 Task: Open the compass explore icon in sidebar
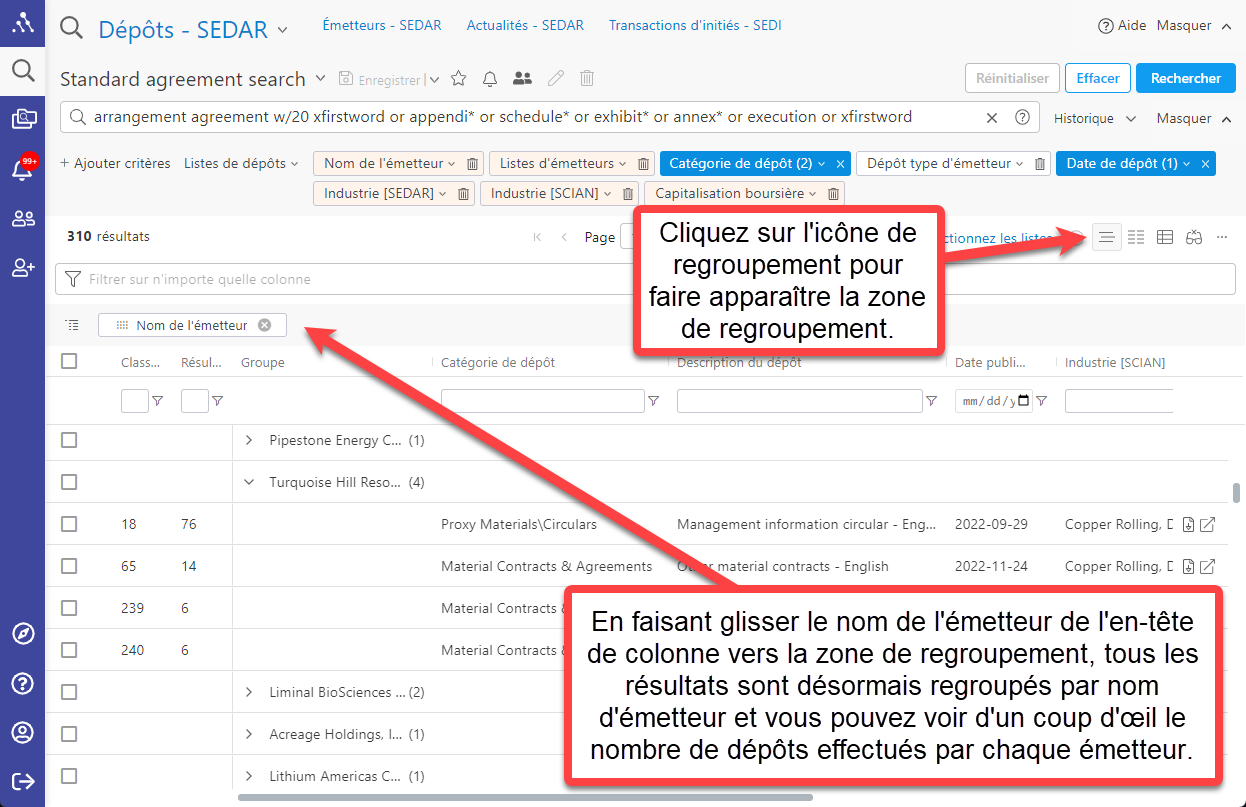click(x=22, y=634)
